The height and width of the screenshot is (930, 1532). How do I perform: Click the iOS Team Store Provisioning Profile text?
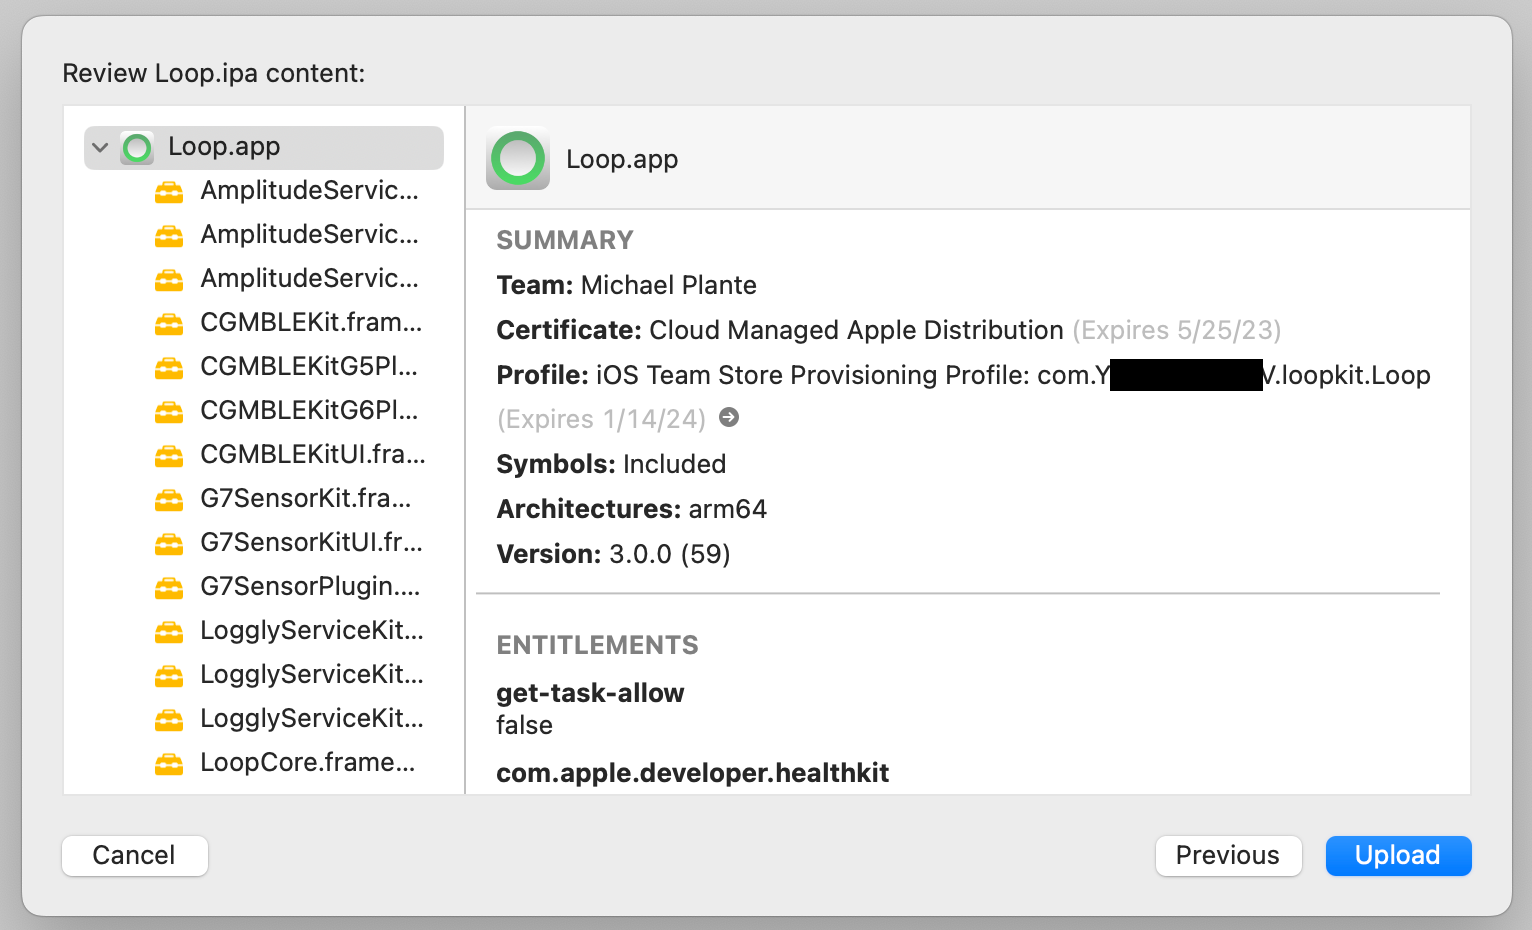tap(813, 375)
